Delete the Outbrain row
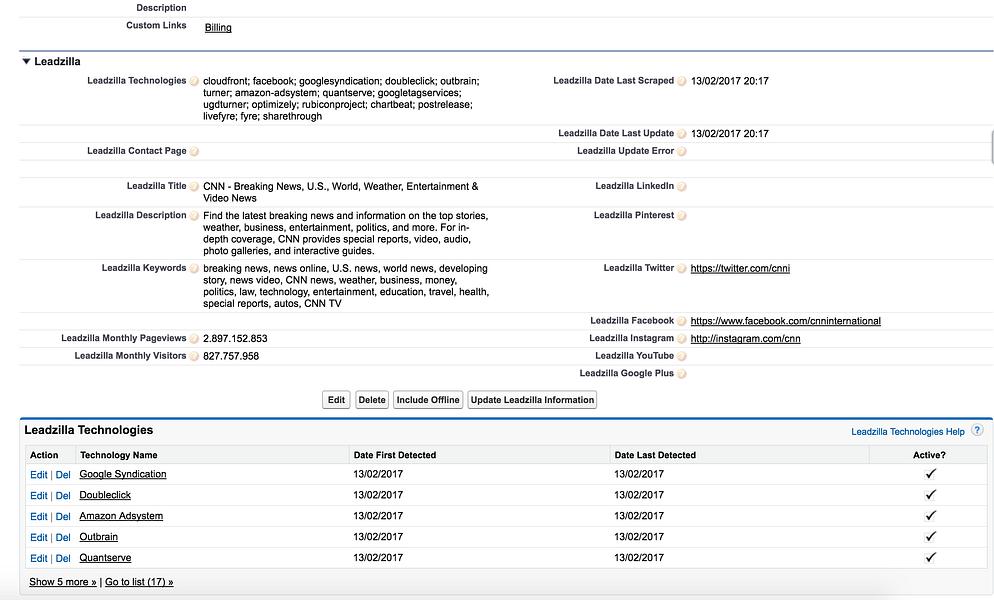The height and width of the screenshot is (600, 994). coord(63,537)
